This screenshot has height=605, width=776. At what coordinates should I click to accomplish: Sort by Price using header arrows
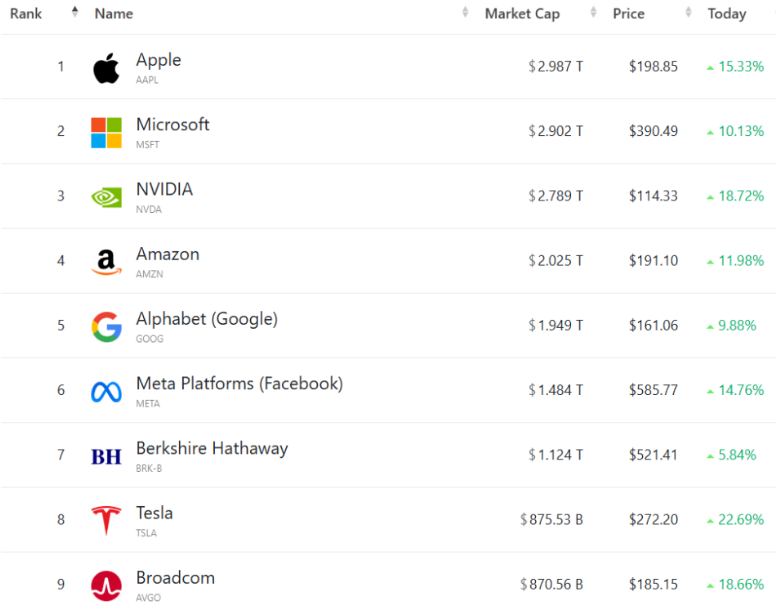point(688,12)
